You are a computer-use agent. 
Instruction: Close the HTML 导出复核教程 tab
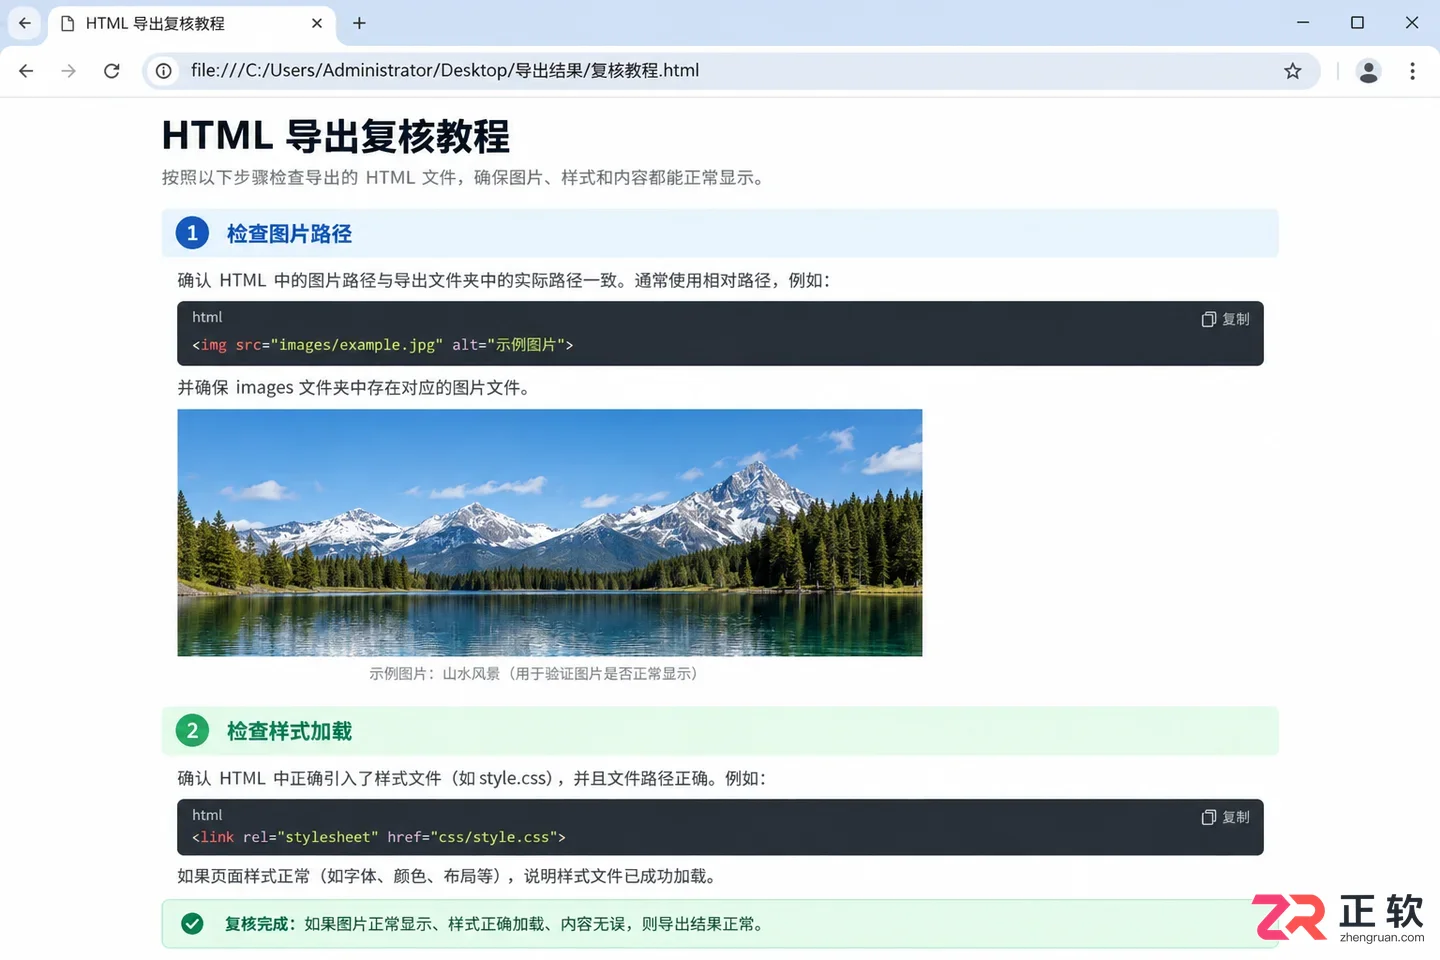click(x=317, y=23)
